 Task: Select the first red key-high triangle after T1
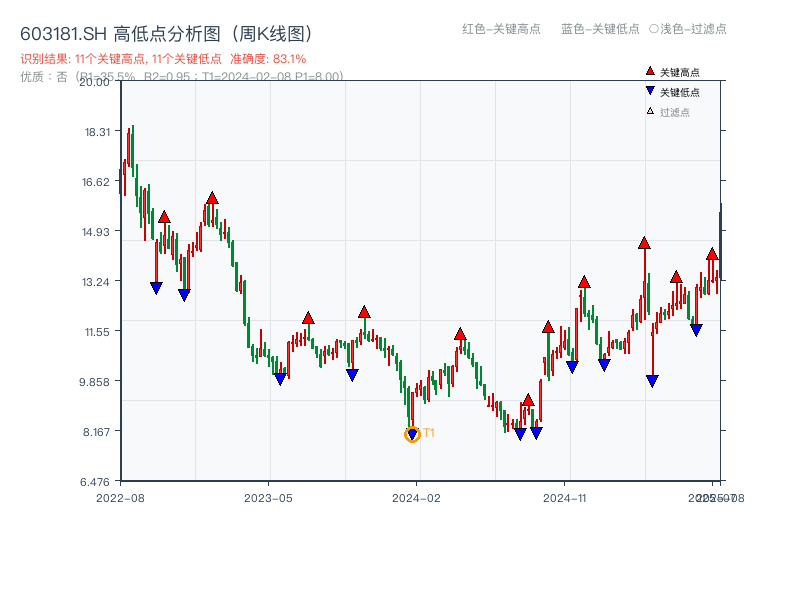click(460, 334)
